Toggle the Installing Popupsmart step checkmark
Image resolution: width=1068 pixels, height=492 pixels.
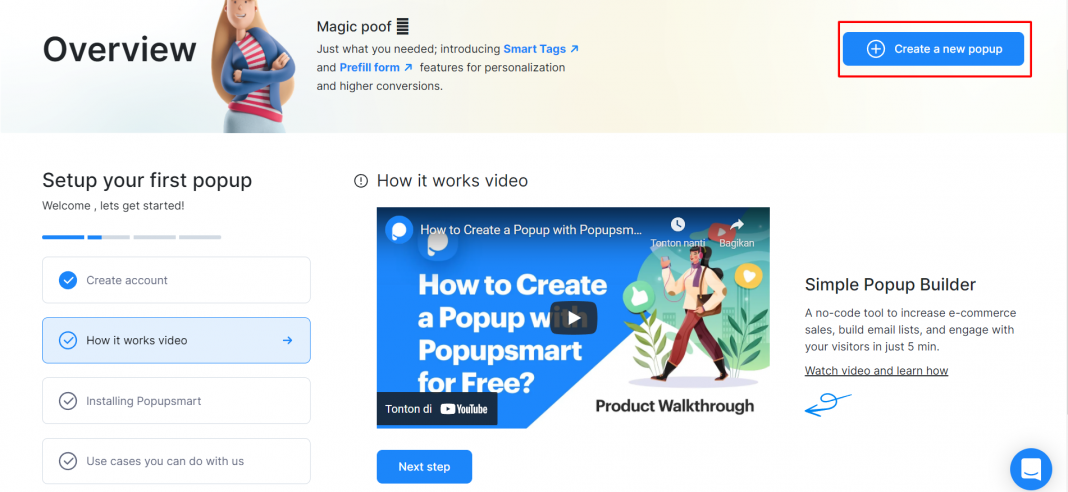67,401
